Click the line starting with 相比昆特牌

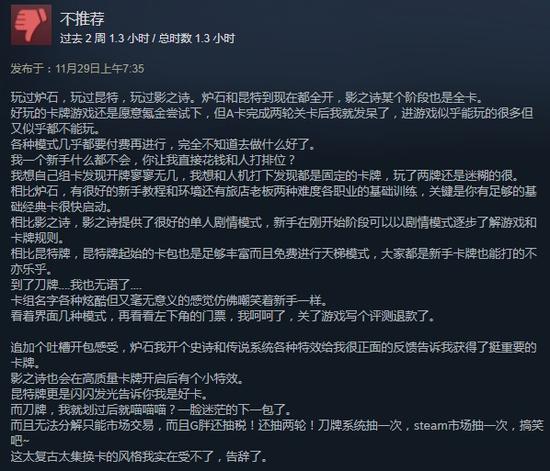tap(274, 253)
